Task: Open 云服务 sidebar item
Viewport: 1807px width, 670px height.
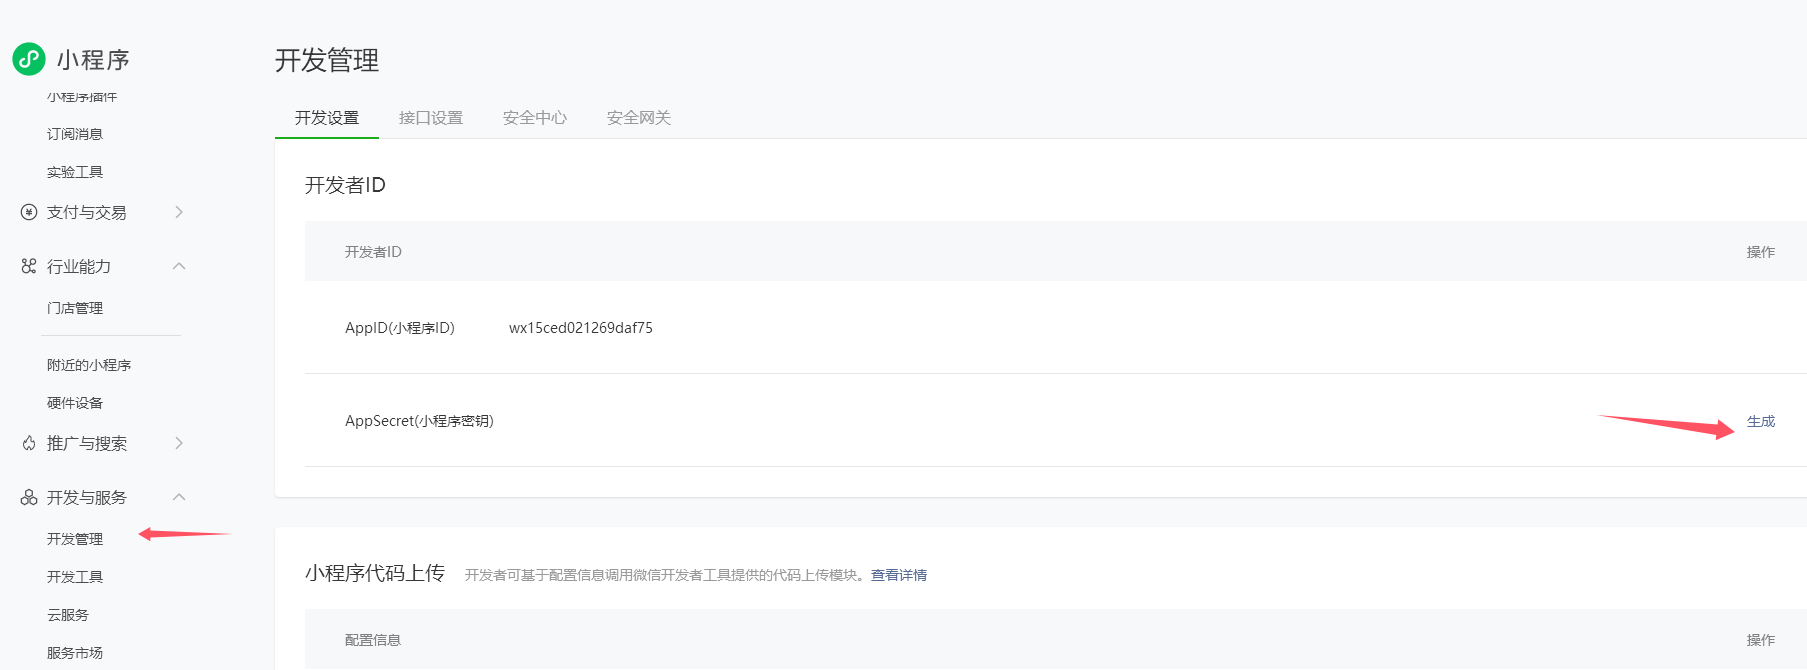Action: pos(68,615)
